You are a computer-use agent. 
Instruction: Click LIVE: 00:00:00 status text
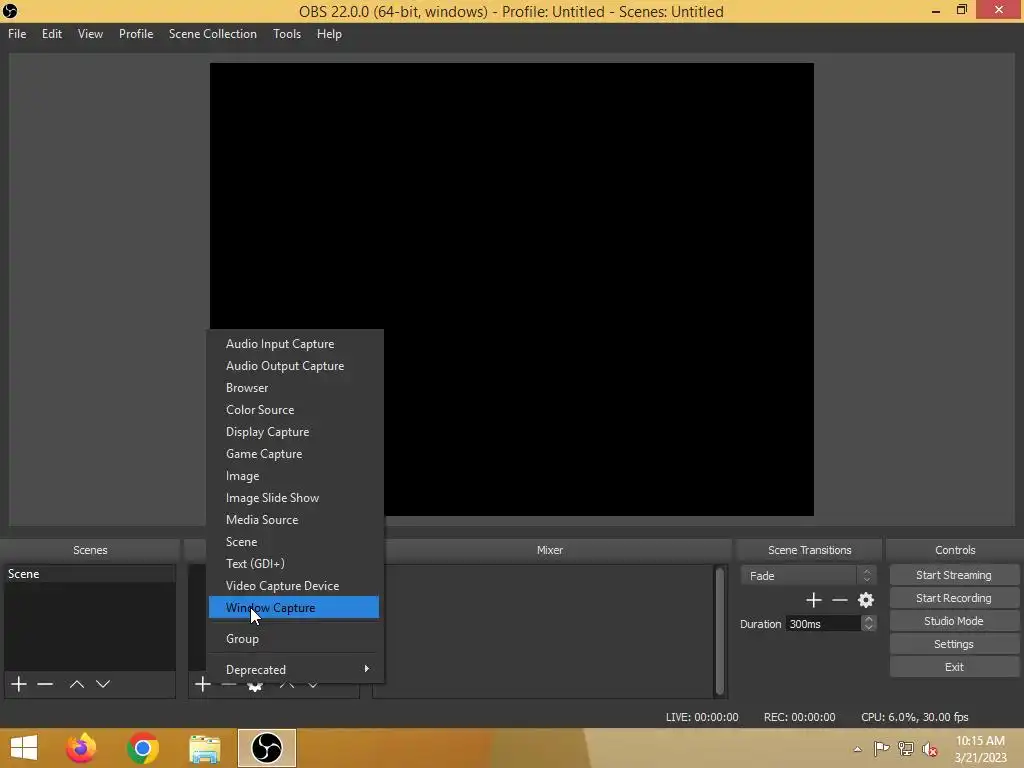point(702,717)
